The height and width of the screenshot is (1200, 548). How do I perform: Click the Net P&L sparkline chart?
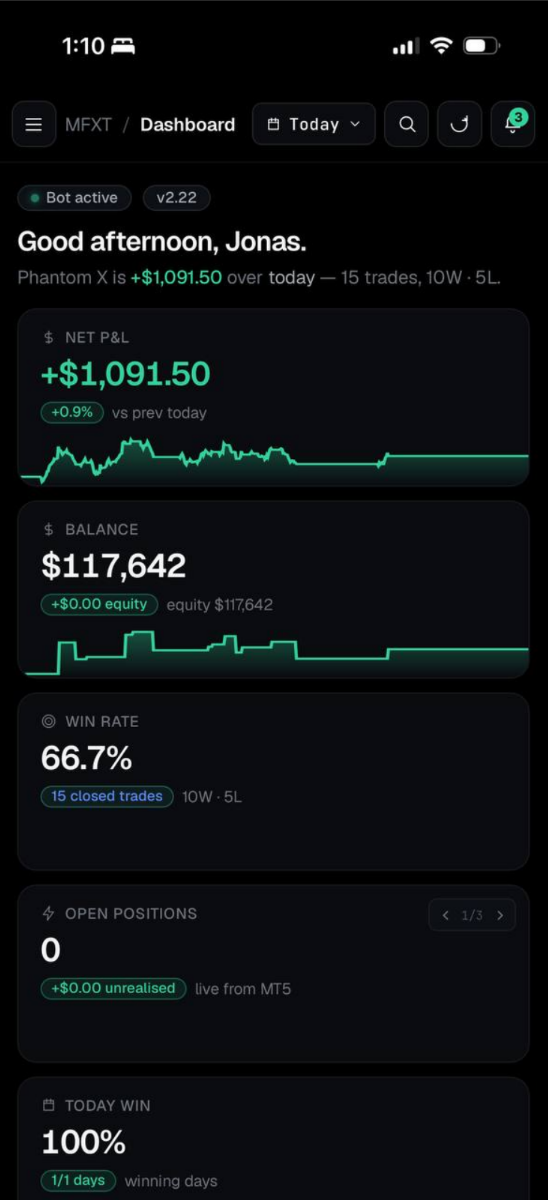273,460
